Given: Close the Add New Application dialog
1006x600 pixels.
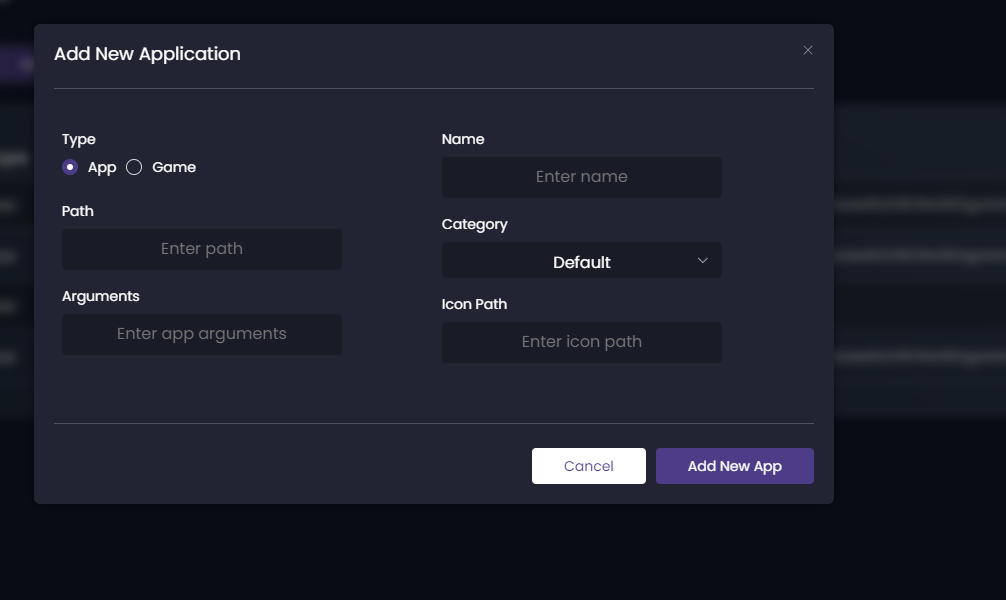Looking at the screenshot, I should point(808,50).
